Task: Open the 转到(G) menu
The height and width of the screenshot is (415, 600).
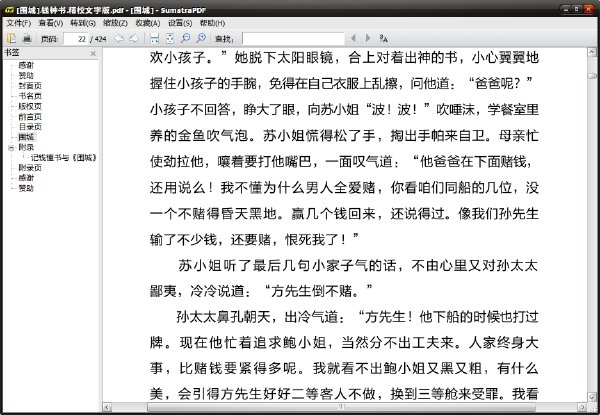Action: [83, 23]
